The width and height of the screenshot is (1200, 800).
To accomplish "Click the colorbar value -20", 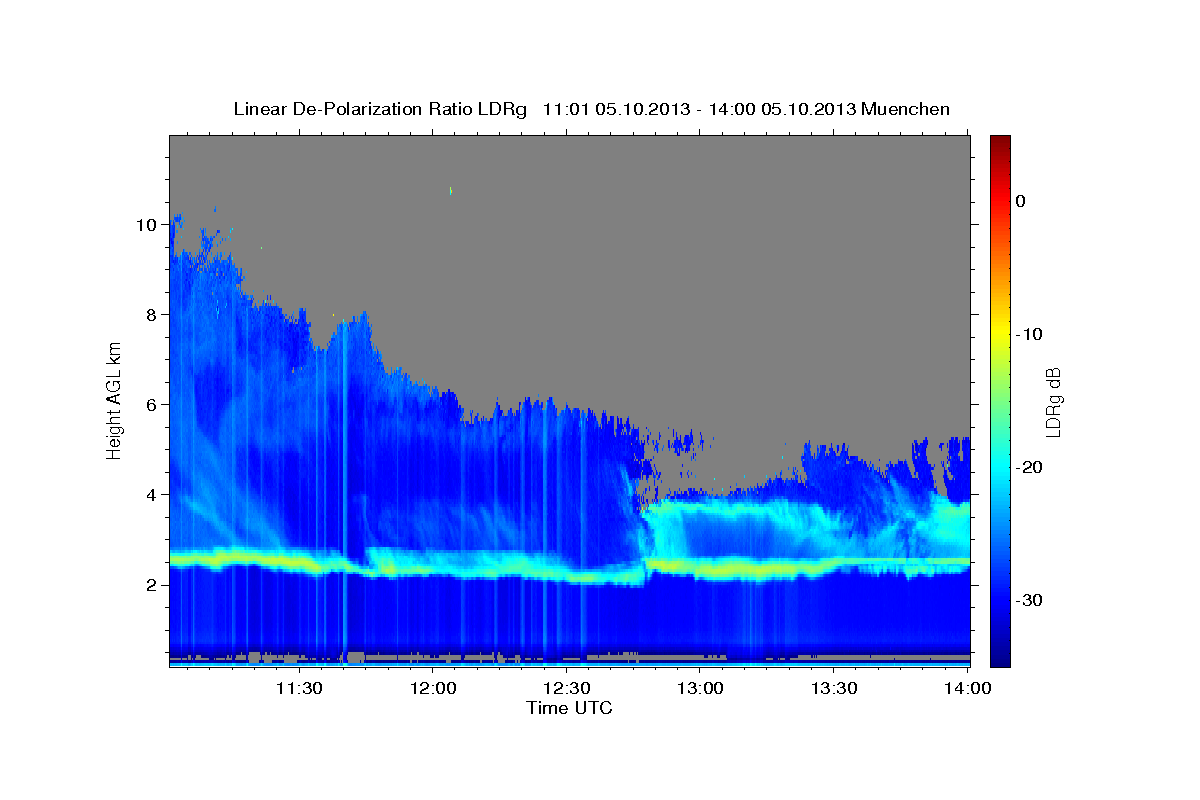I will coord(1029,467).
